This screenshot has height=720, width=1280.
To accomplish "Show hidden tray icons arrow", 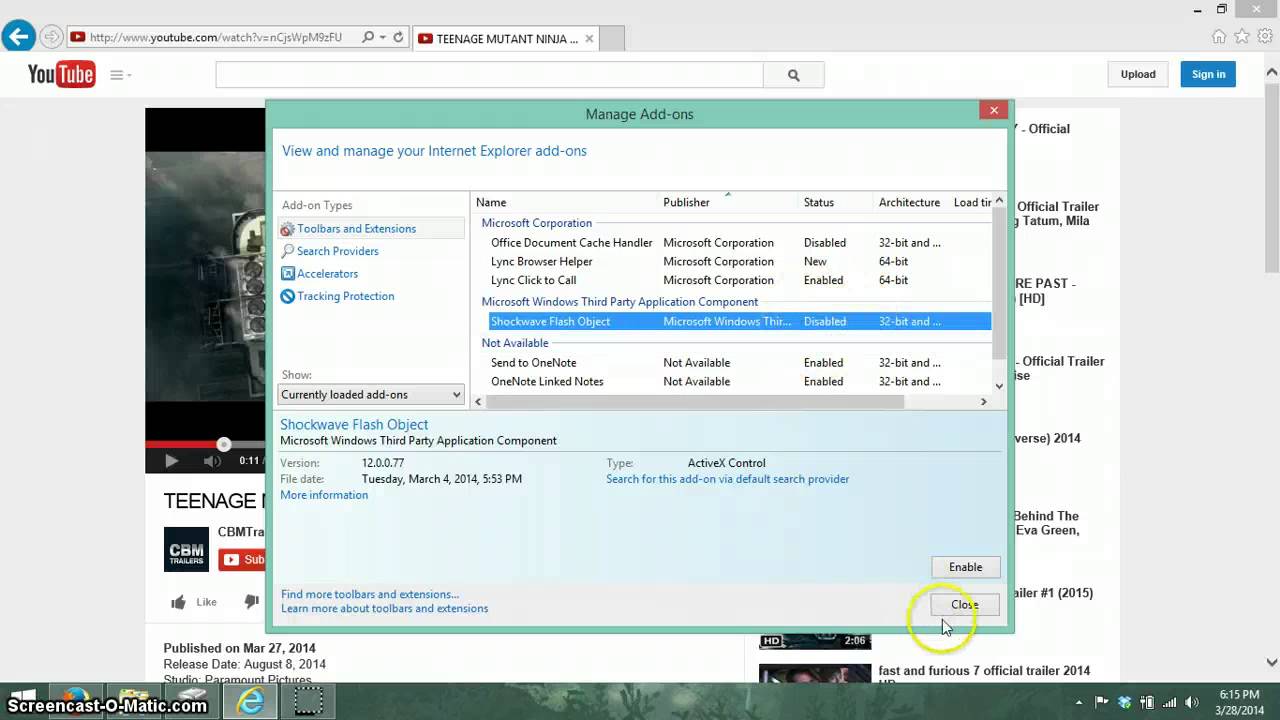I will pyautogui.click(x=1080, y=702).
